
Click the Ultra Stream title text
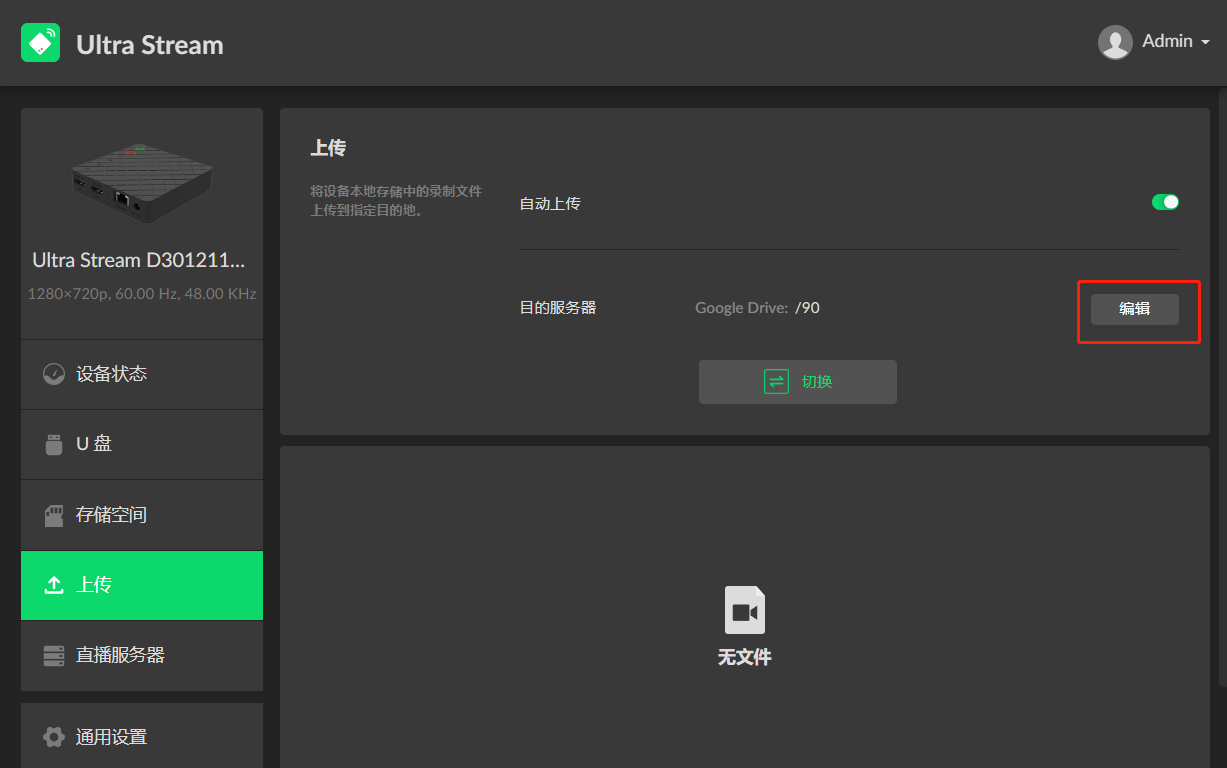(x=150, y=45)
